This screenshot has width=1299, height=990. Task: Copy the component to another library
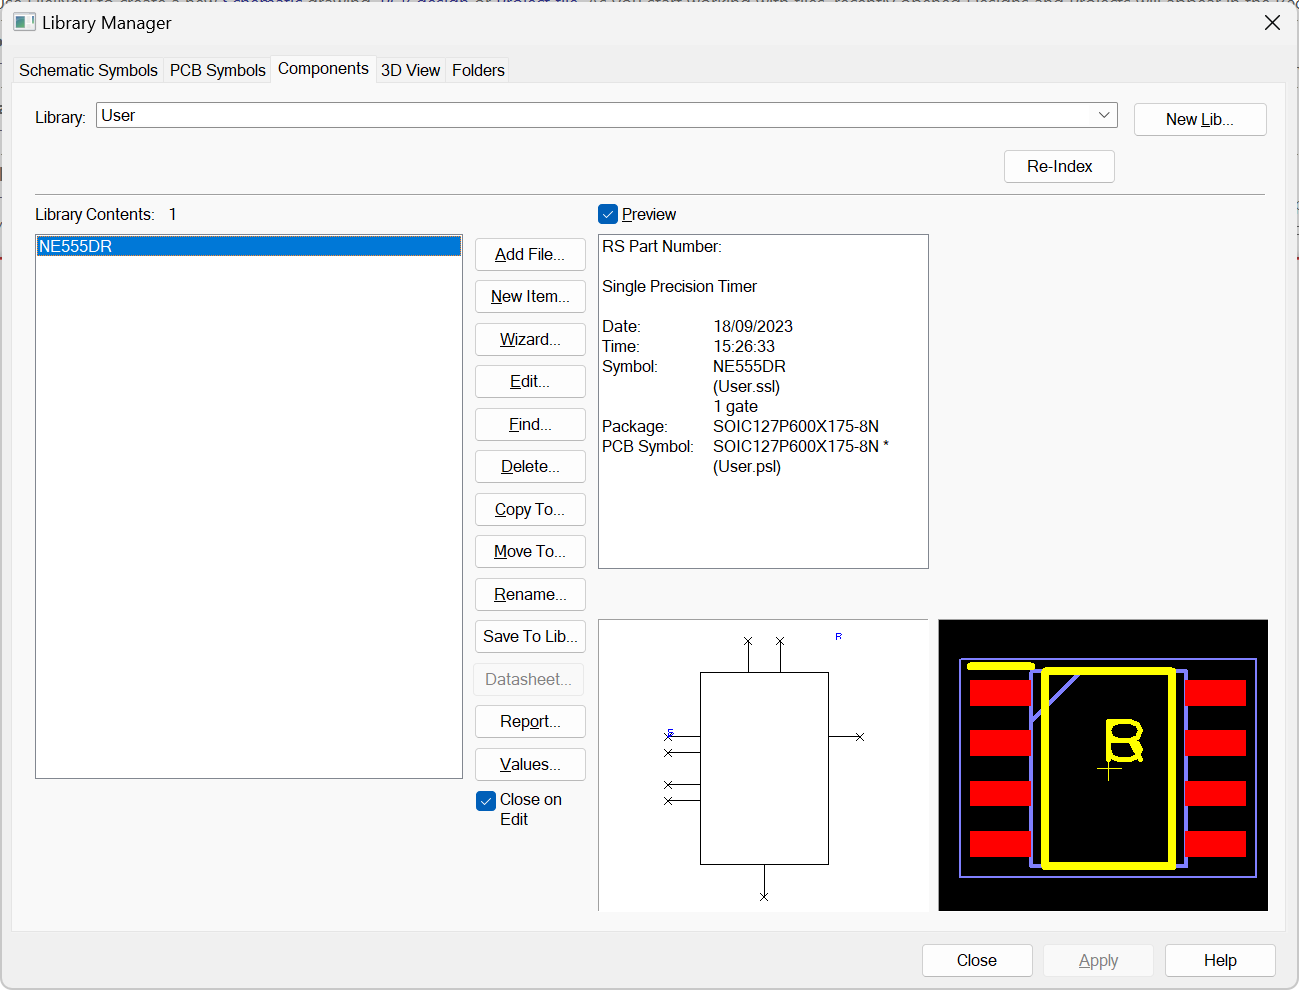[530, 509]
